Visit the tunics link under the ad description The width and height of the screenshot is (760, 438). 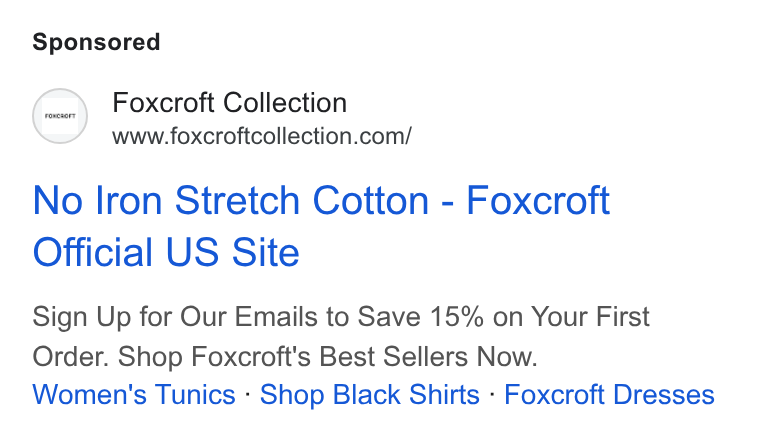point(134,394)
